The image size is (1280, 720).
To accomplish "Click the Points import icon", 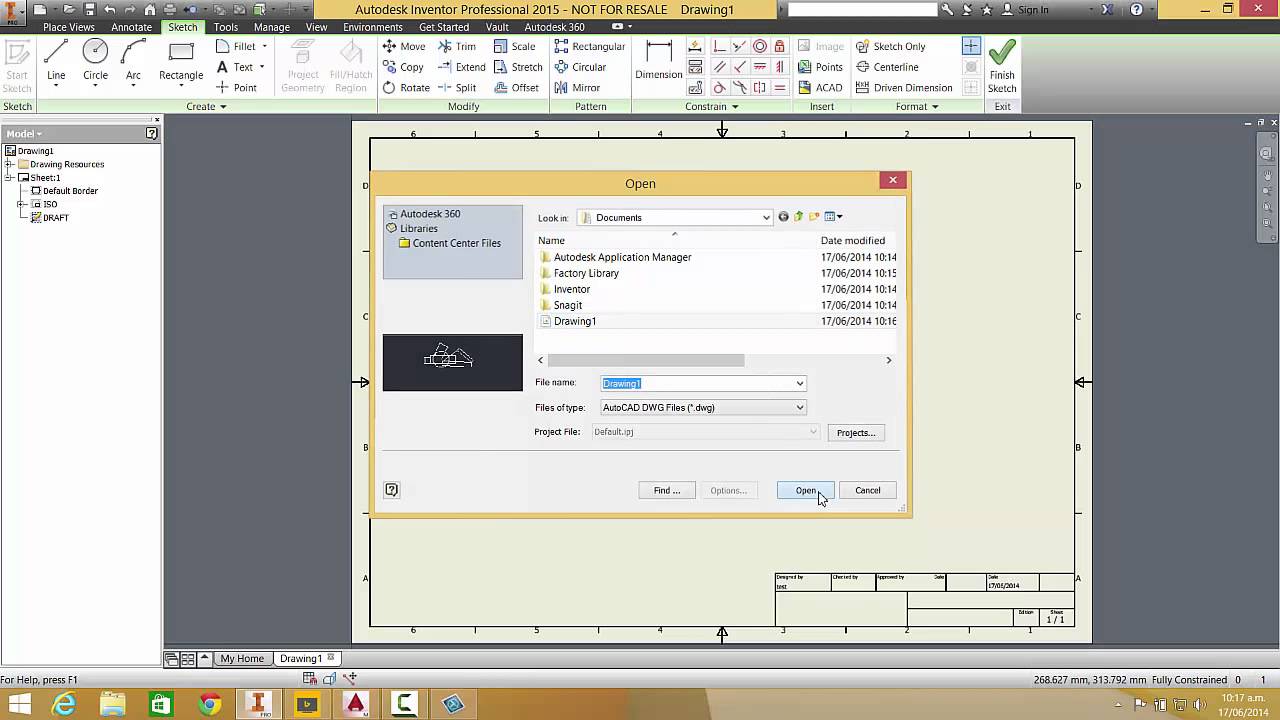I will (820, 67).
